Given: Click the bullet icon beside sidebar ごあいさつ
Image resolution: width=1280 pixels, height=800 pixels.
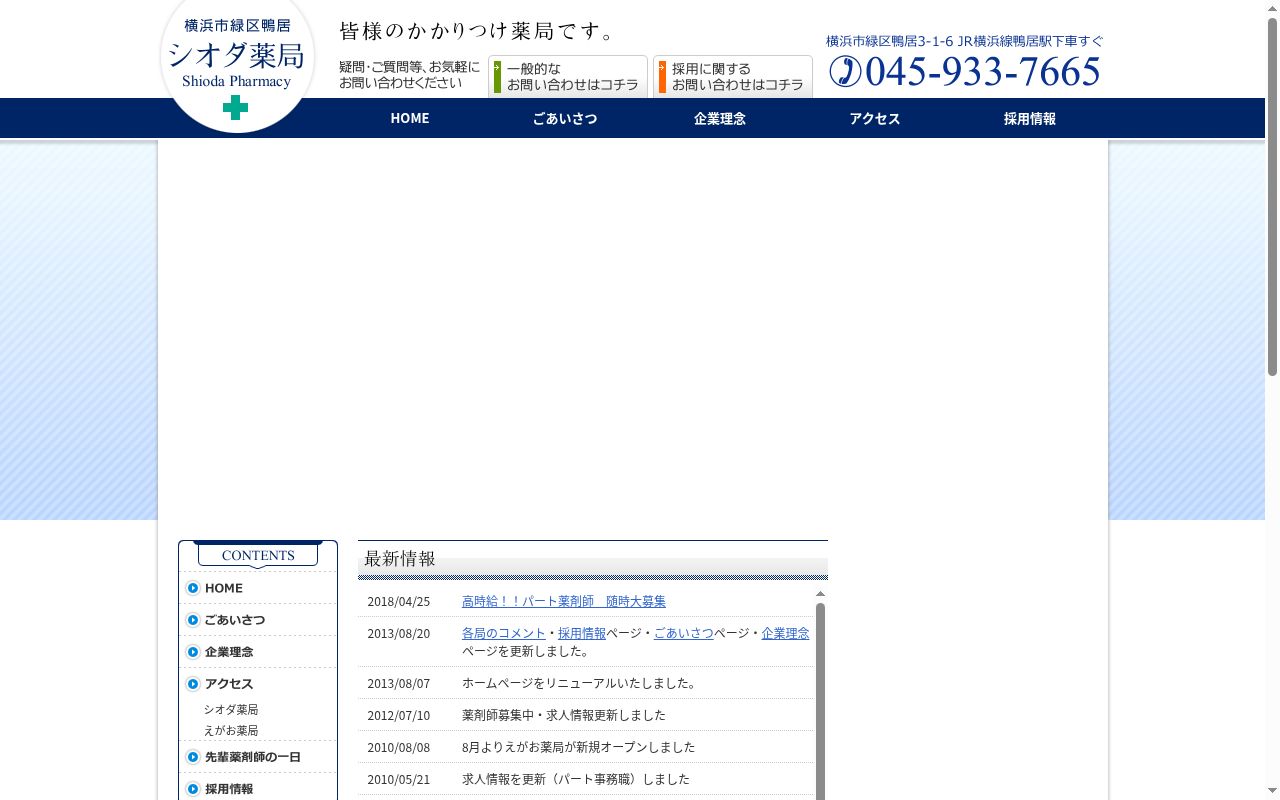Looking at the screenshot, I should [x=193, y=620].
